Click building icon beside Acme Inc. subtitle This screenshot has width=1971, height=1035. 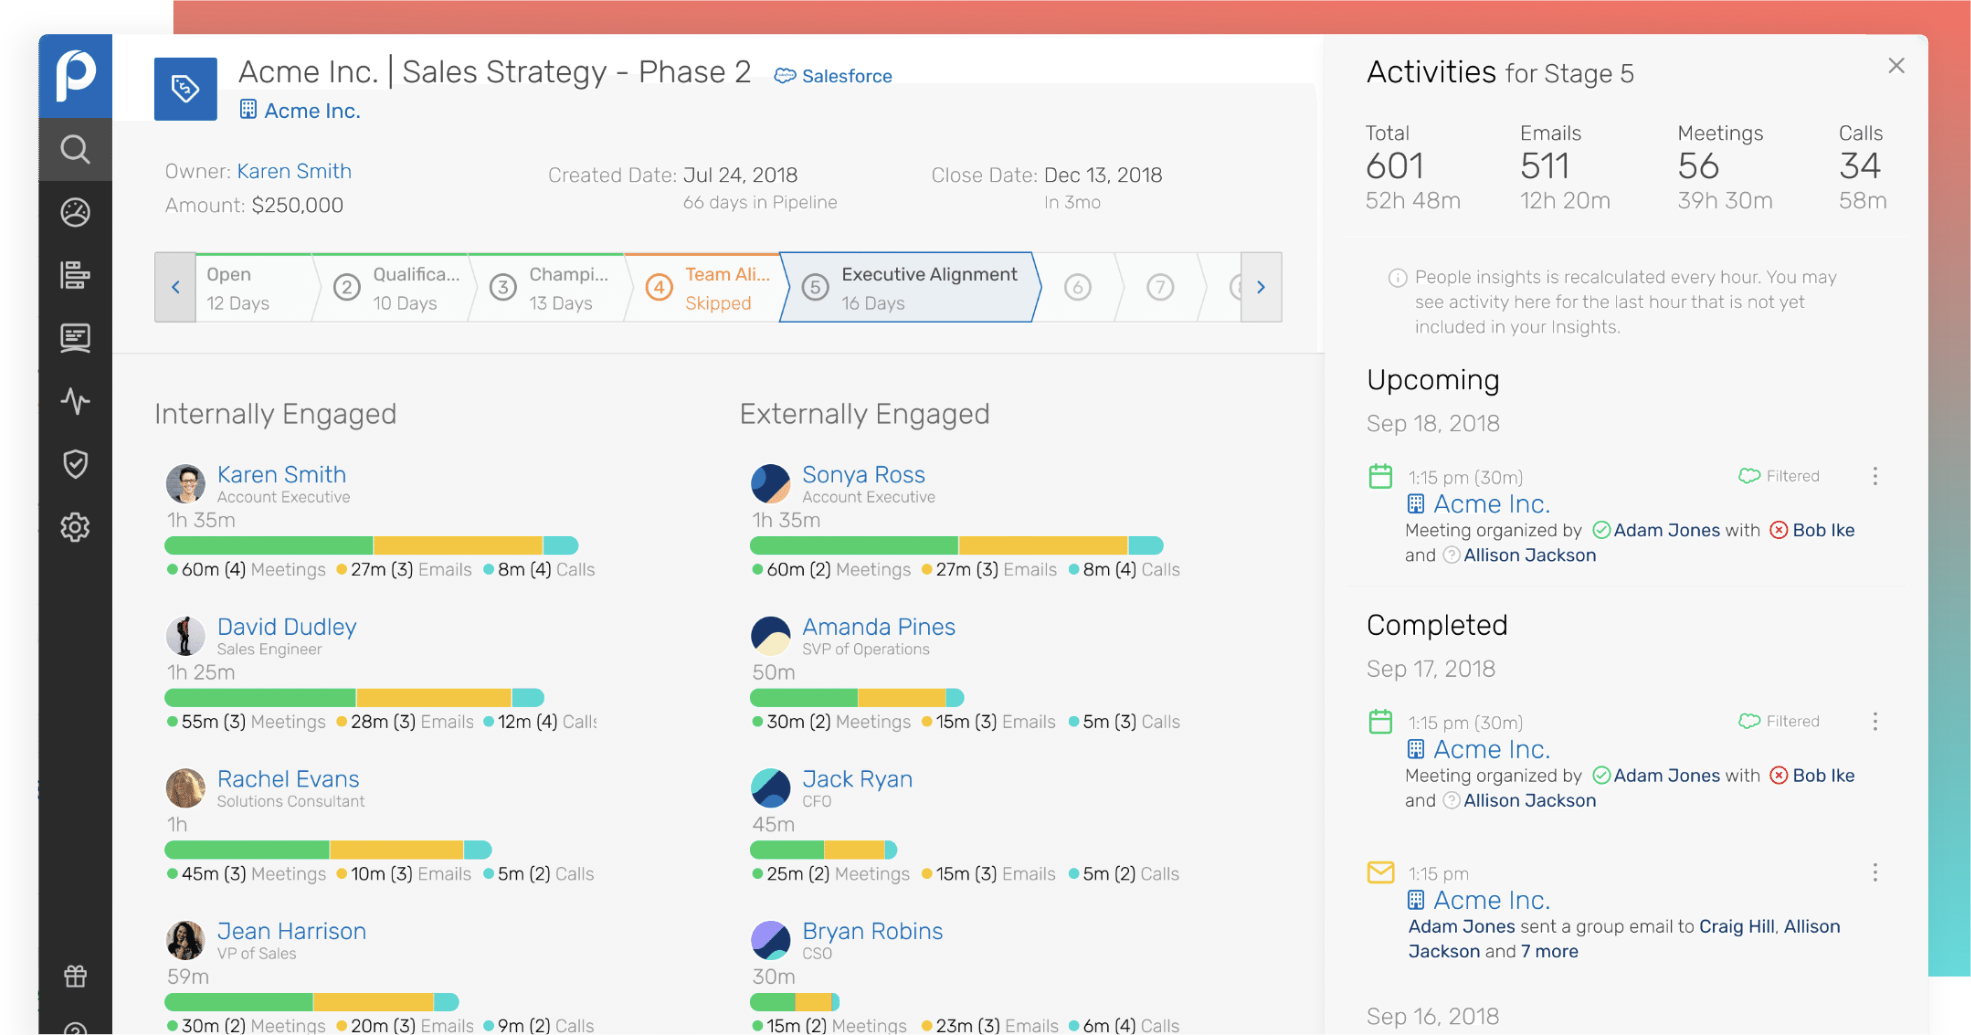tap(248, 110)
